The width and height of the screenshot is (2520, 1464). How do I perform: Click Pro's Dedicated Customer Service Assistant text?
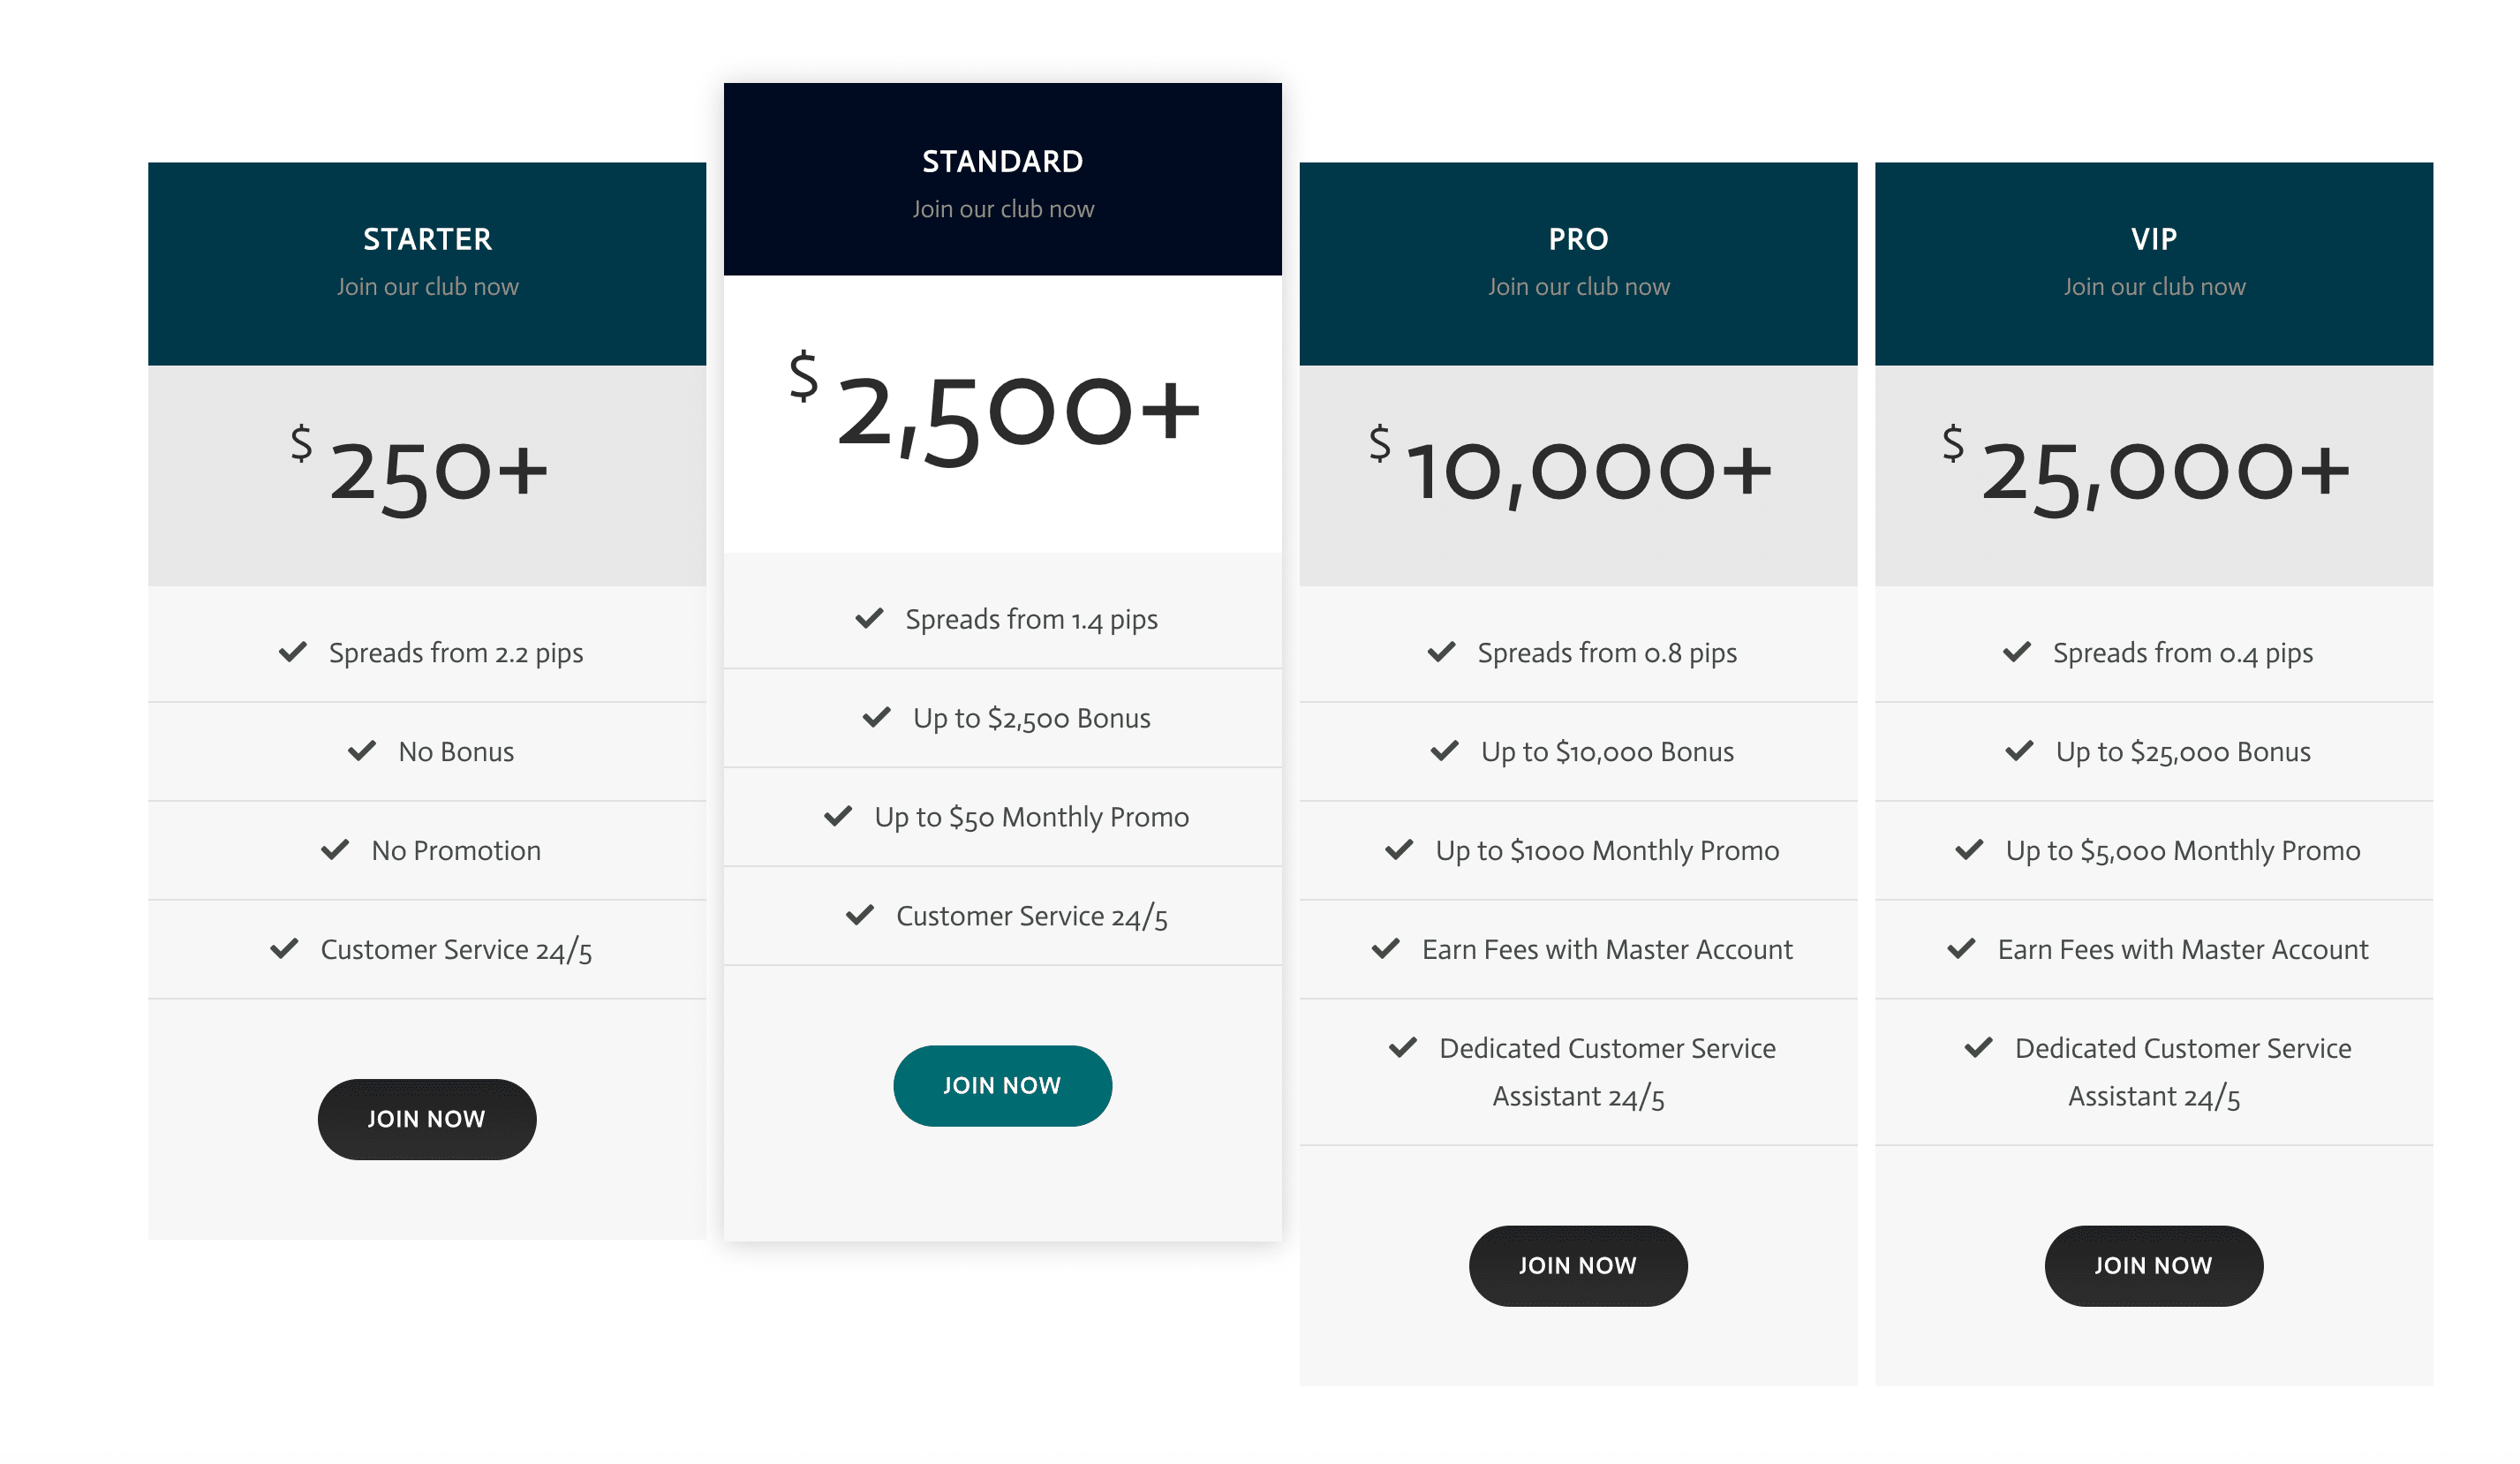tap(1608, 1073)
